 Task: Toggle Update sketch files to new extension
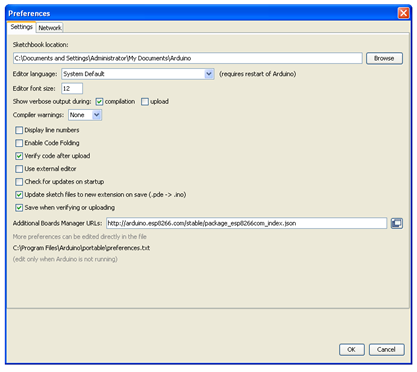point(19,195)
